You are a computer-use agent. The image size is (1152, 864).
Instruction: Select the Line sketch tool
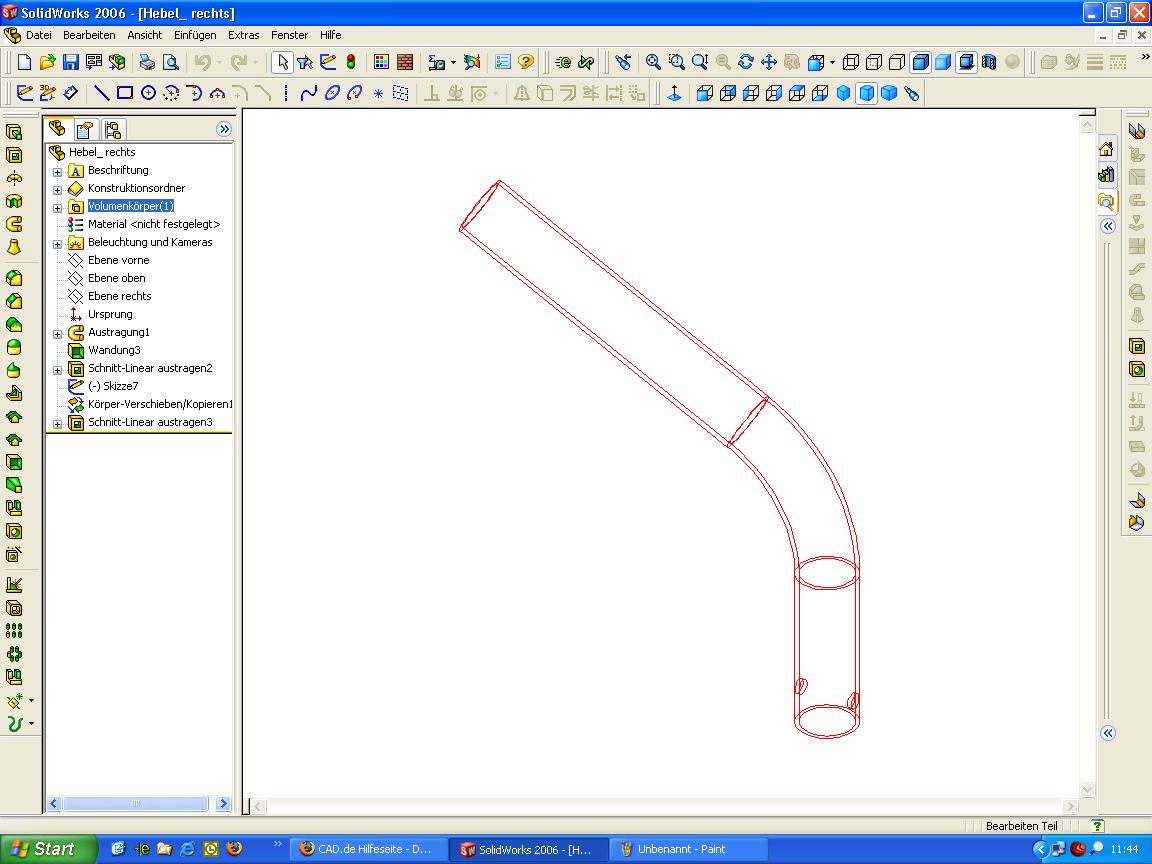tap(101, 93)
